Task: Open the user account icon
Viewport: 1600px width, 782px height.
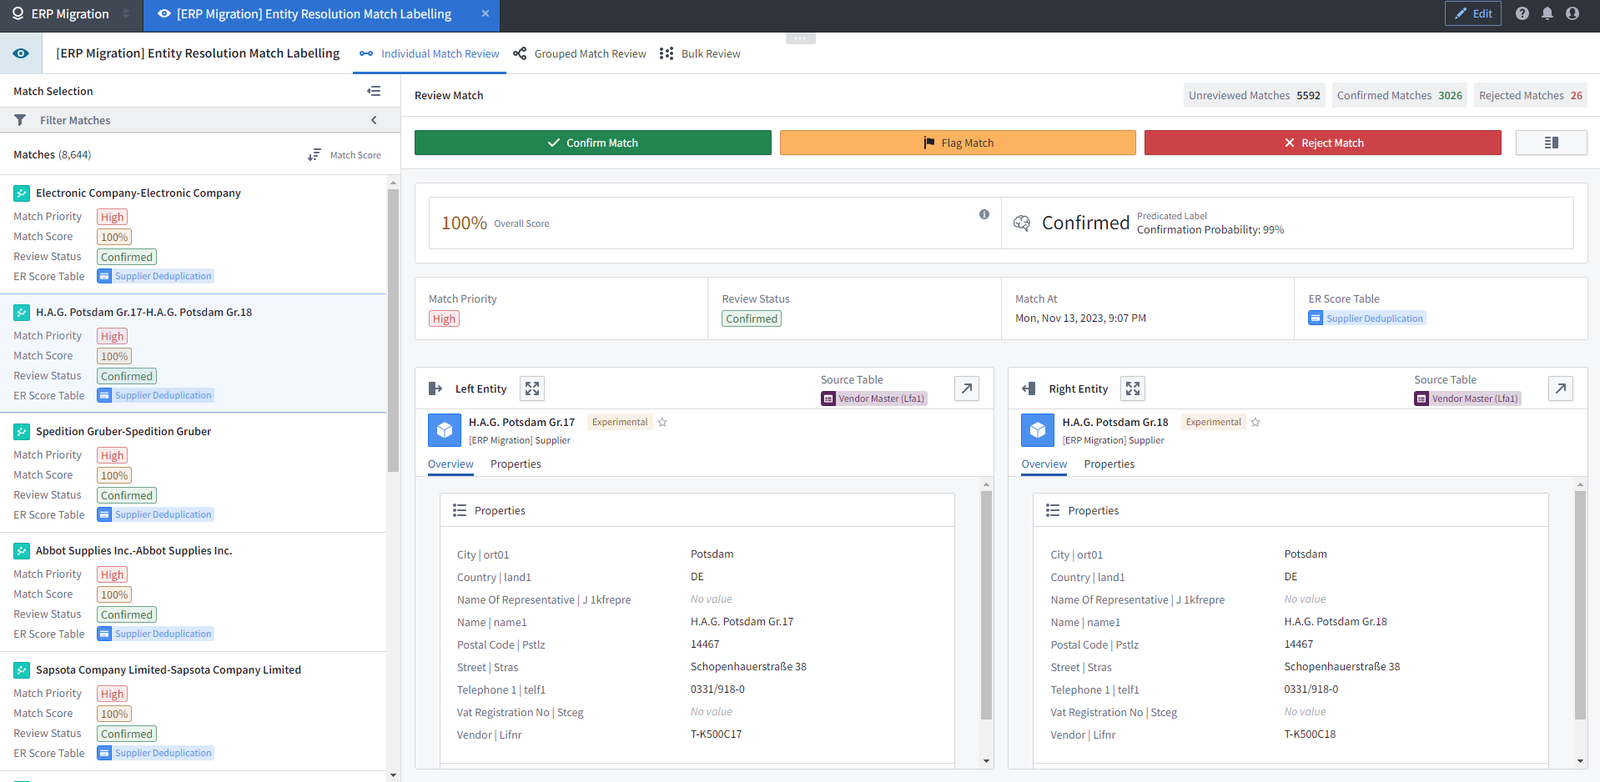Action: click(1572, 14)
